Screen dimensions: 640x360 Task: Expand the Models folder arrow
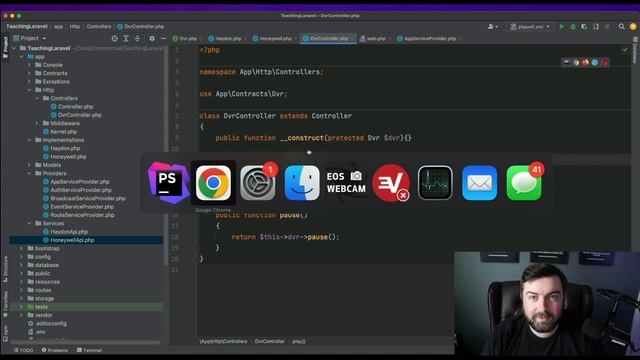[29, 165]
